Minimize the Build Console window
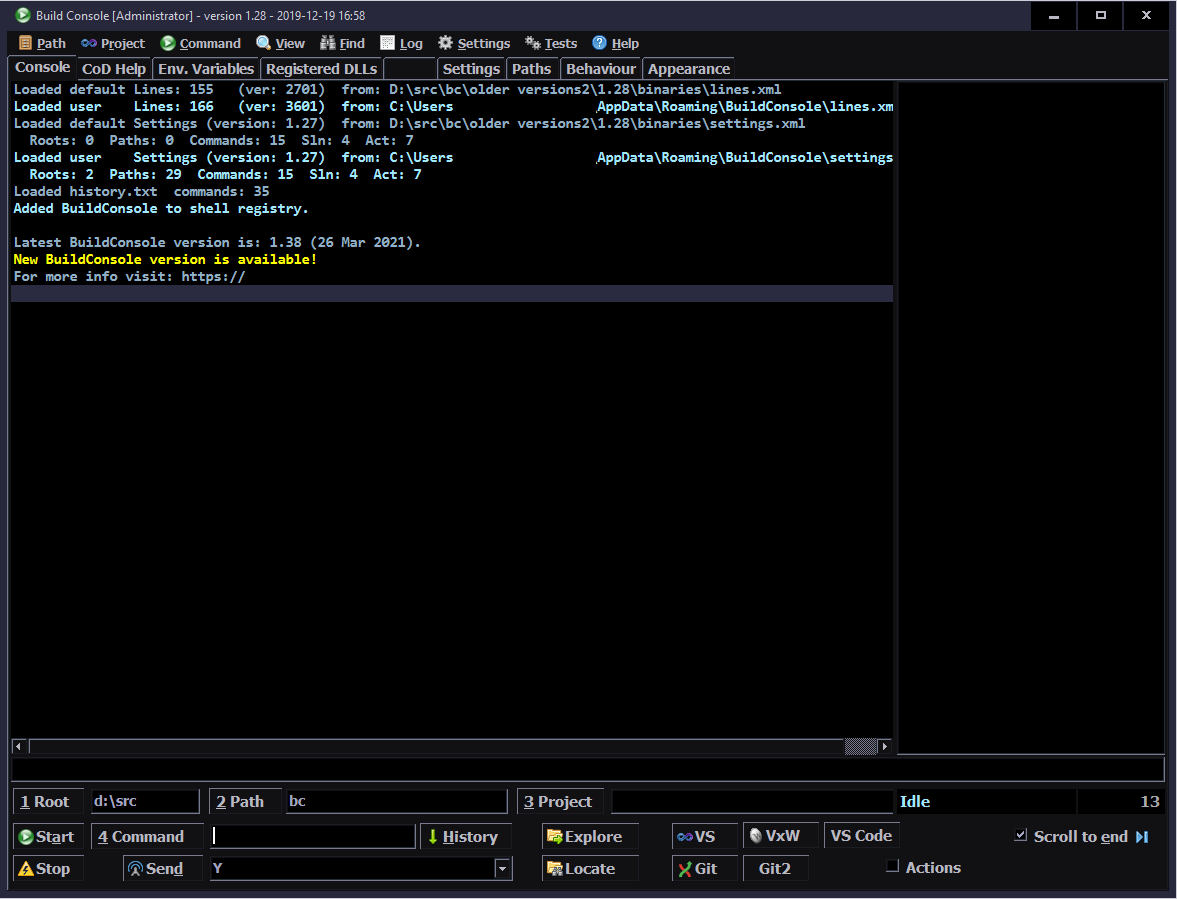The width and height of the screenshot is (1177, 899). pyautogui.click(x=1053, y=16)
